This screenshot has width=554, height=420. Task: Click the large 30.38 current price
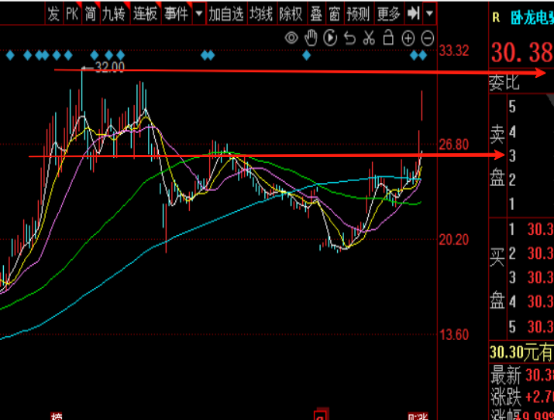522,53
